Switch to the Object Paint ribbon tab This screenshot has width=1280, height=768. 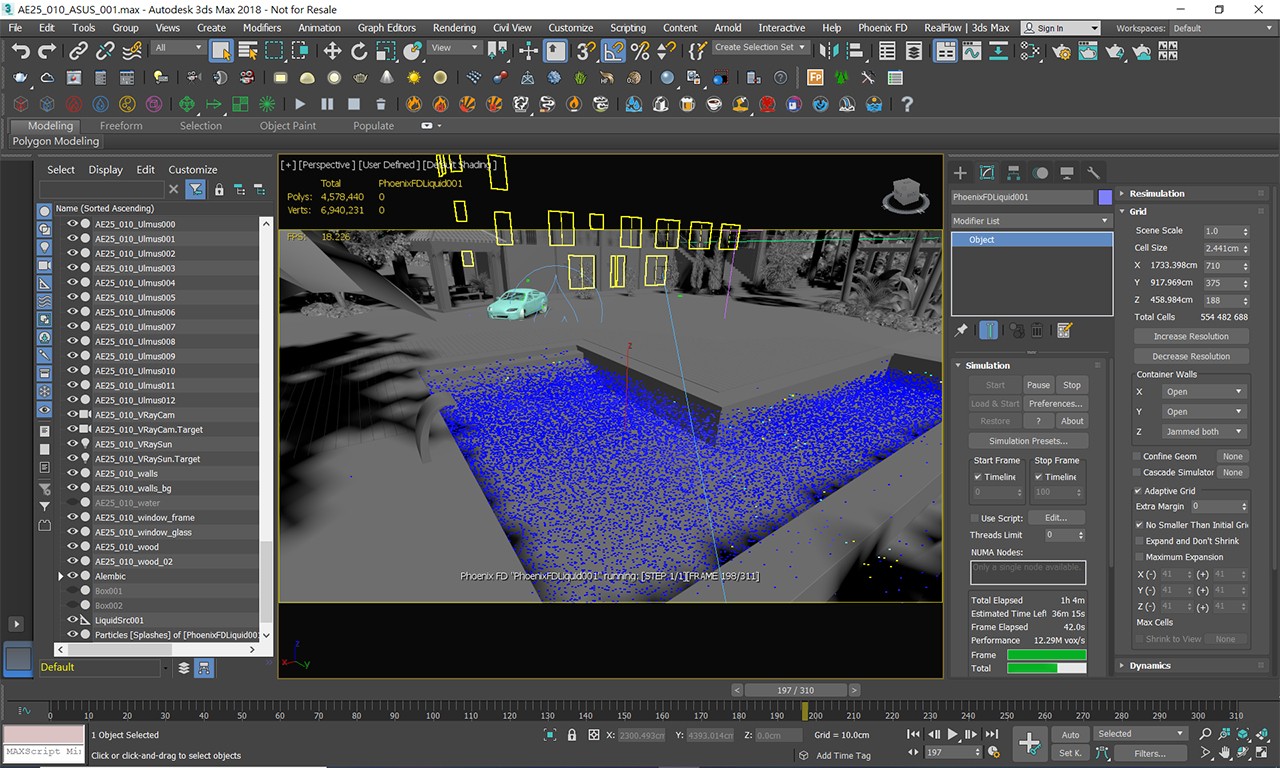click(x=288, y=126)
